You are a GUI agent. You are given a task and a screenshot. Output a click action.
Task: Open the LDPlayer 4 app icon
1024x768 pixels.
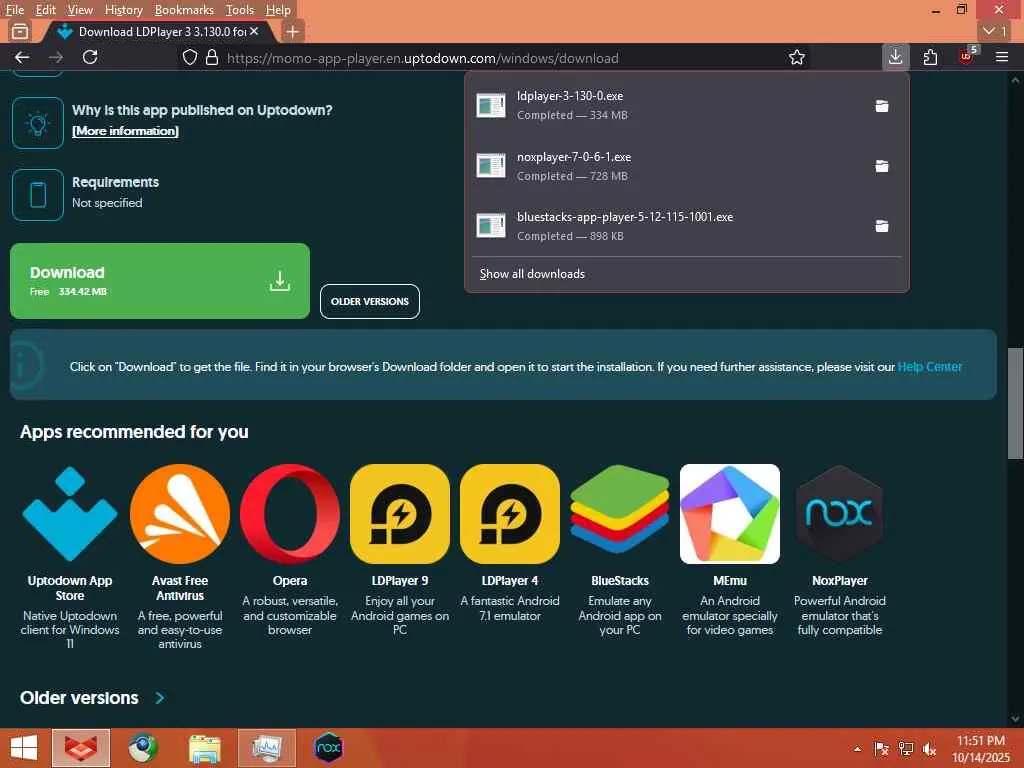point(509,514)
